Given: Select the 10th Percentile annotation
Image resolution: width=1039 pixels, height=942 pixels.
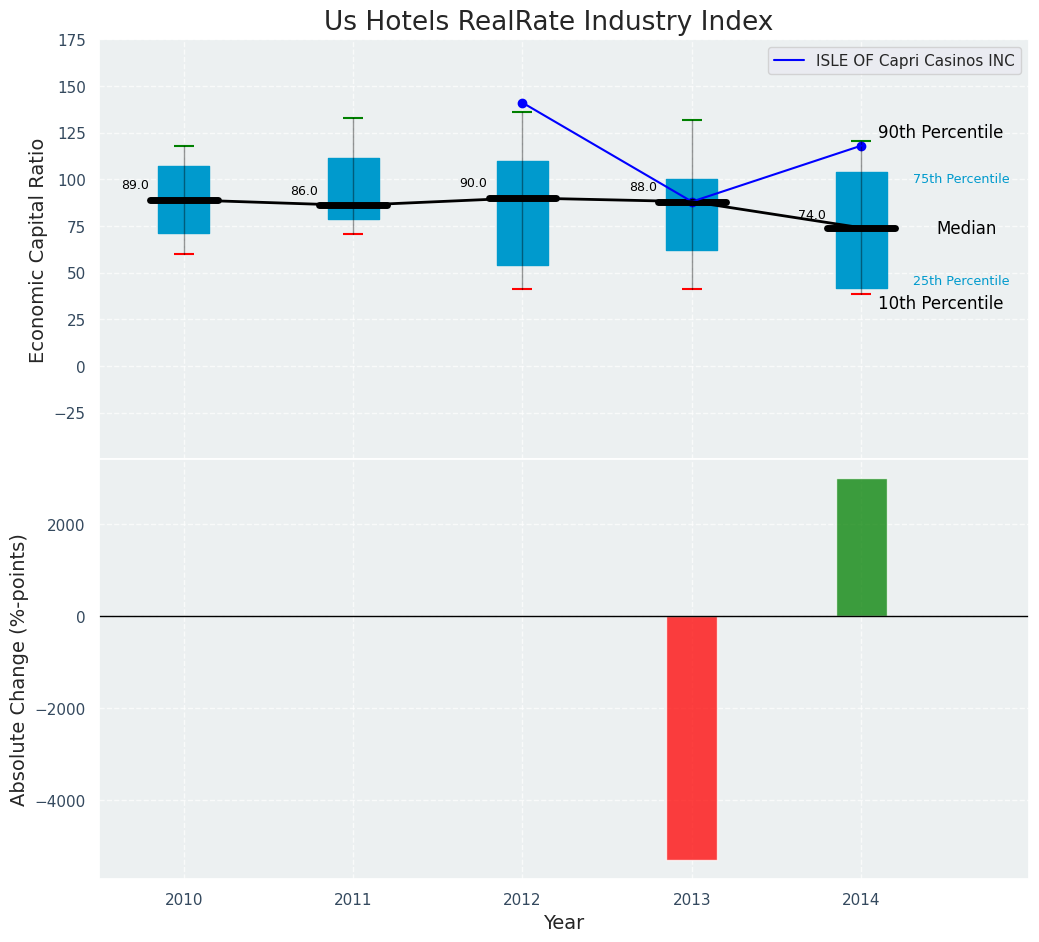Looking at the screenshot, I should point(940,303).
